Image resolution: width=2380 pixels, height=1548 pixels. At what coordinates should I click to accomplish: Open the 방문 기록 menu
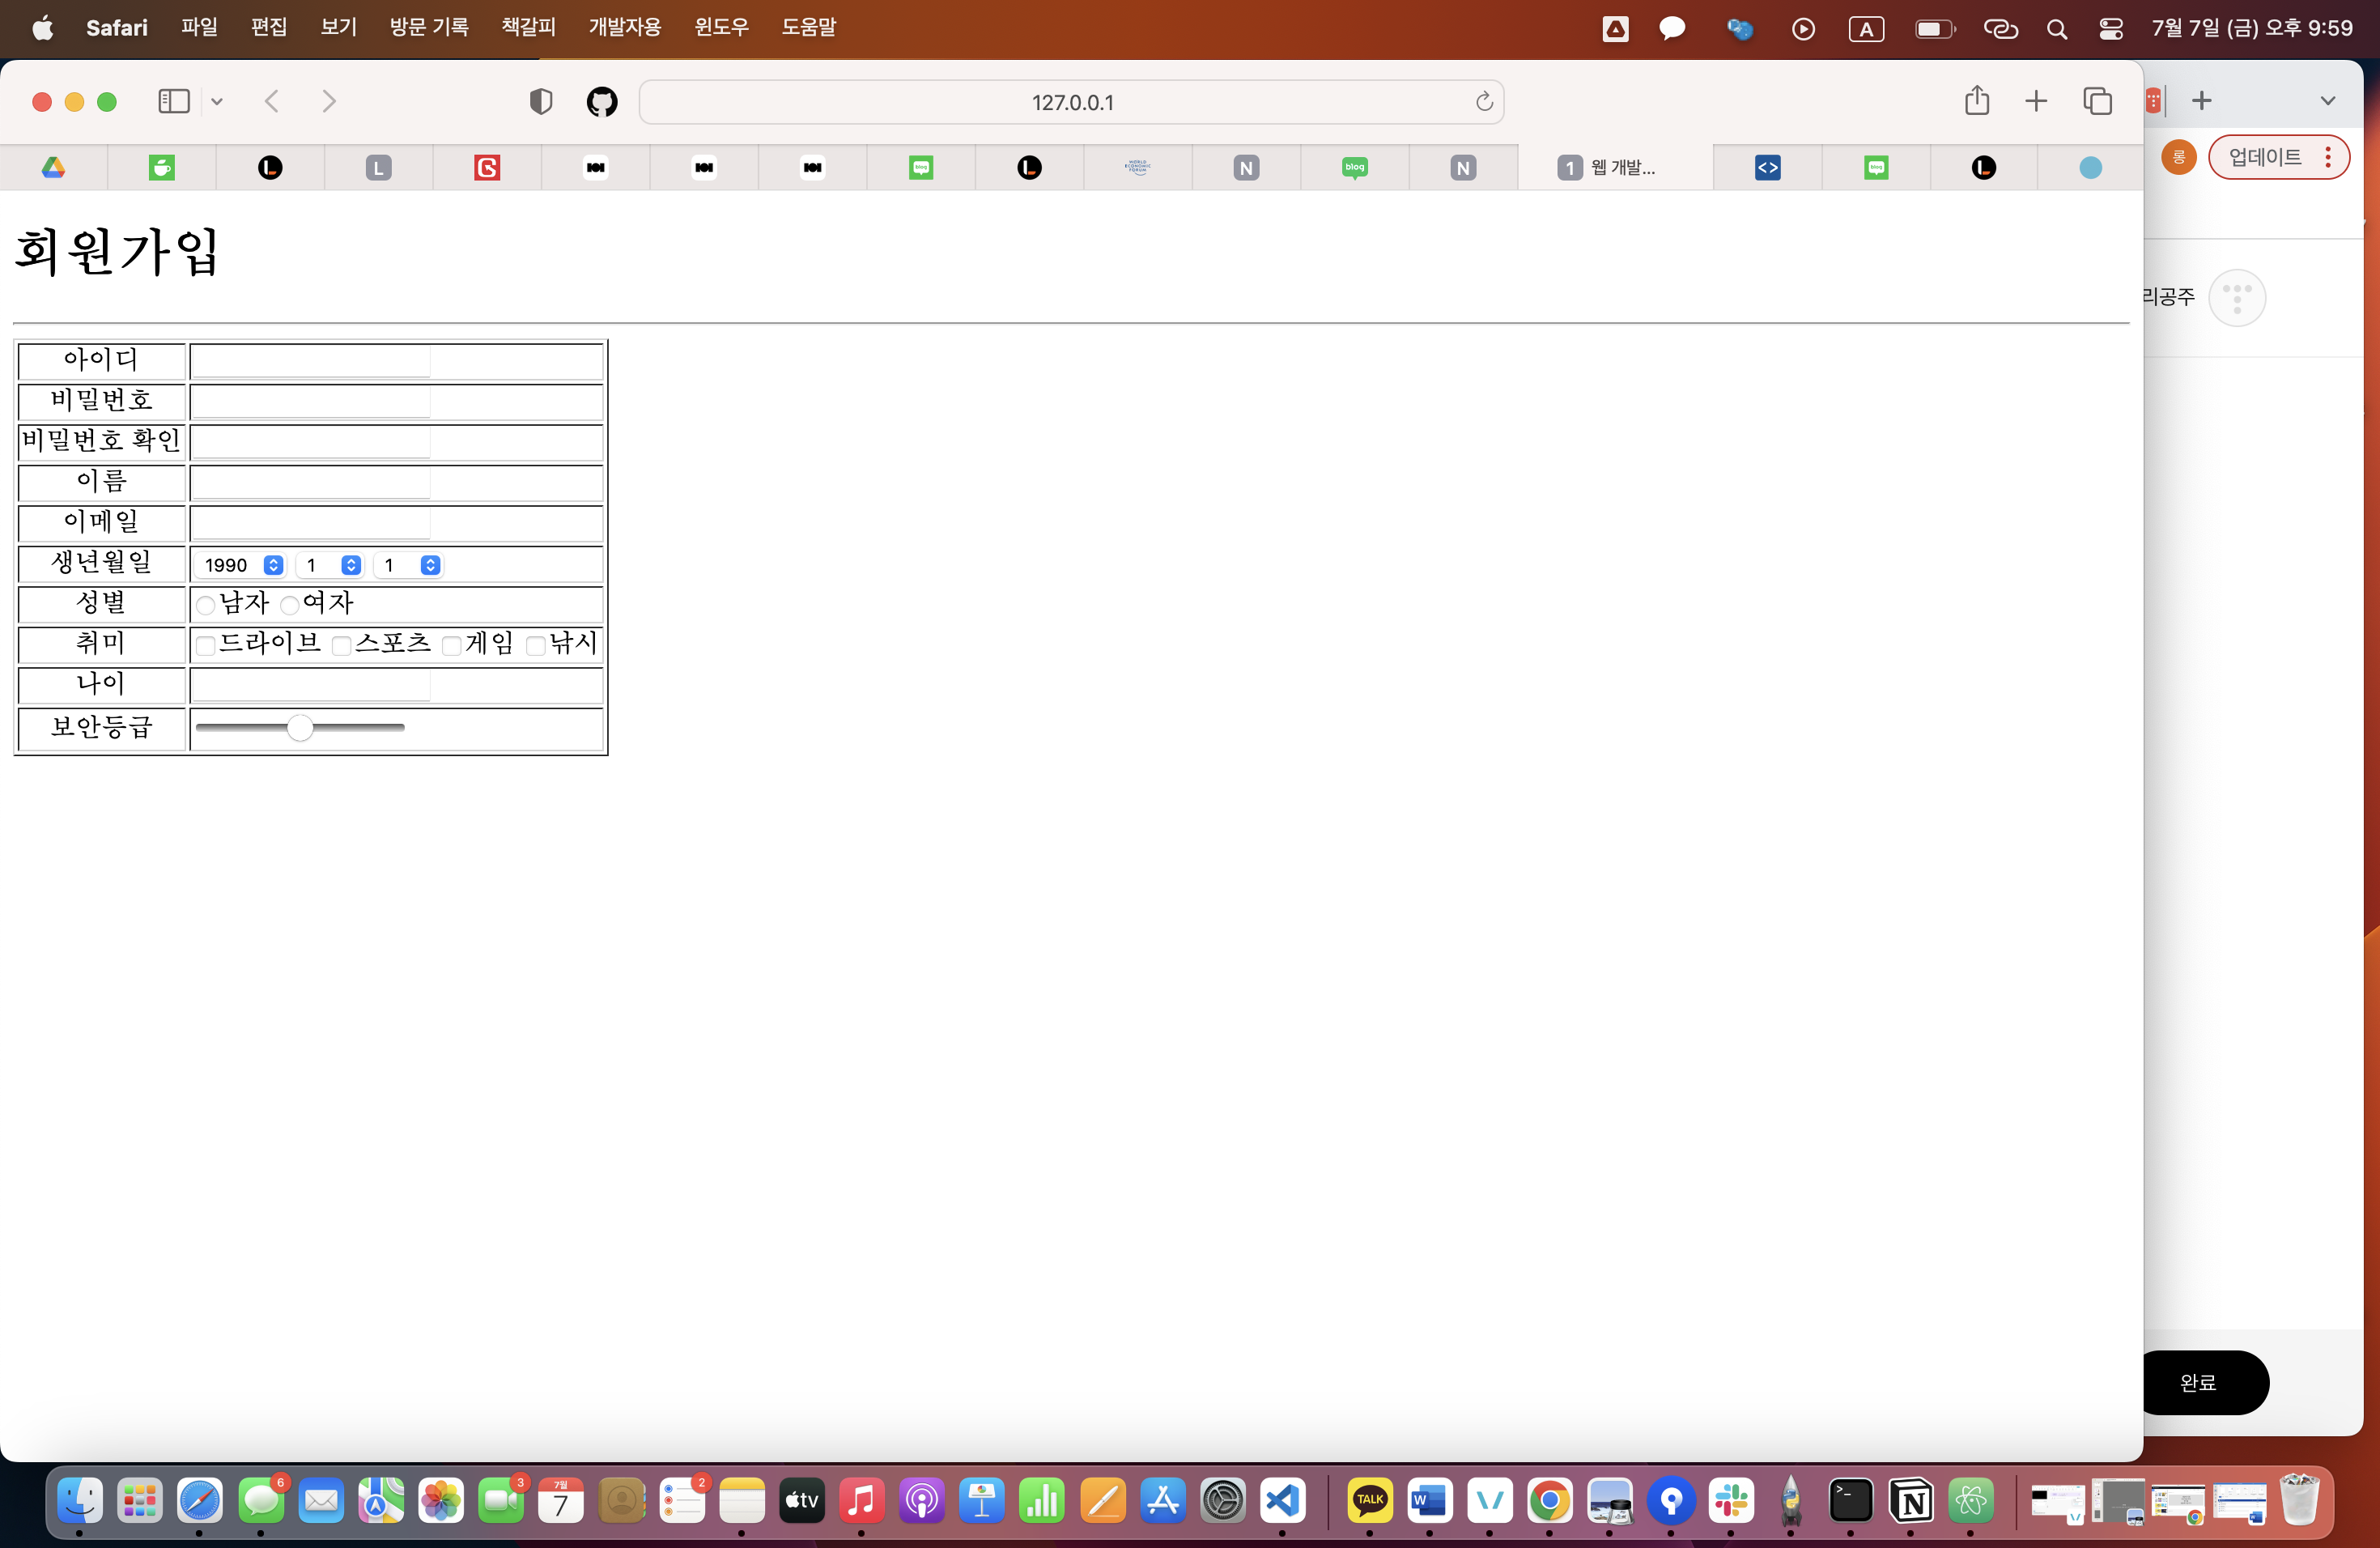429,27
